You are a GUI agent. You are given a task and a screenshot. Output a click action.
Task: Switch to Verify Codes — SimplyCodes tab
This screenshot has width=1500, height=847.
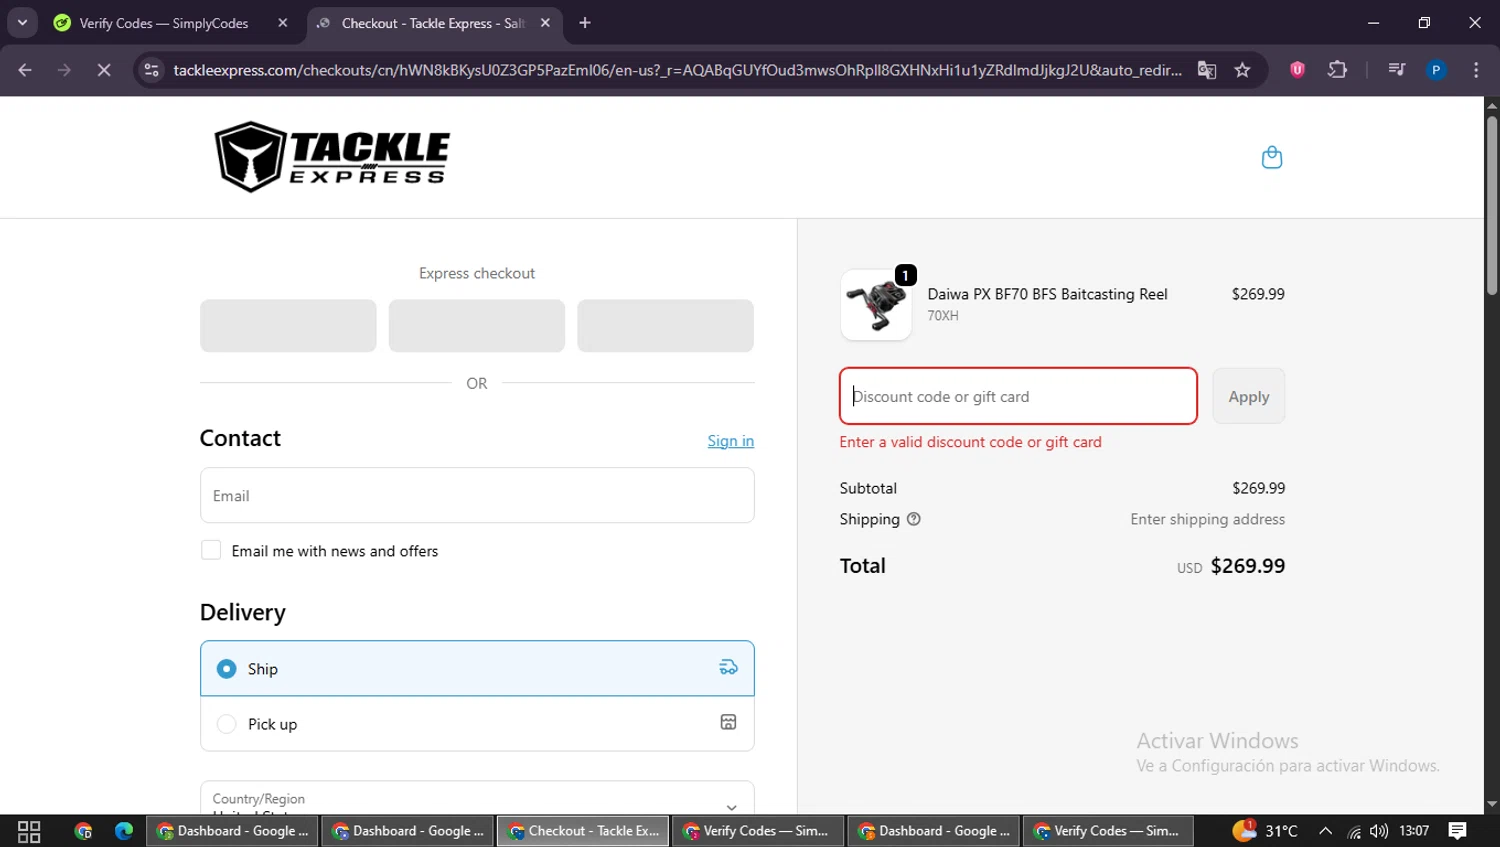click(x=164, y=23)
